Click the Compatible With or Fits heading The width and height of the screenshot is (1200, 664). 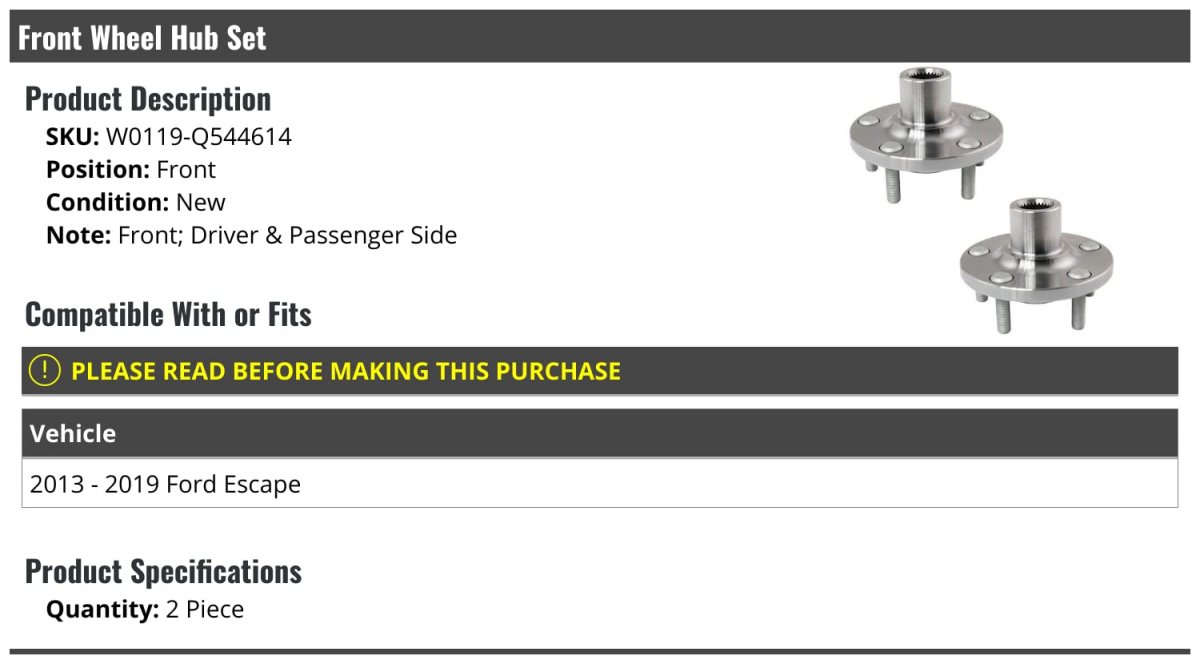pos(168,315)
